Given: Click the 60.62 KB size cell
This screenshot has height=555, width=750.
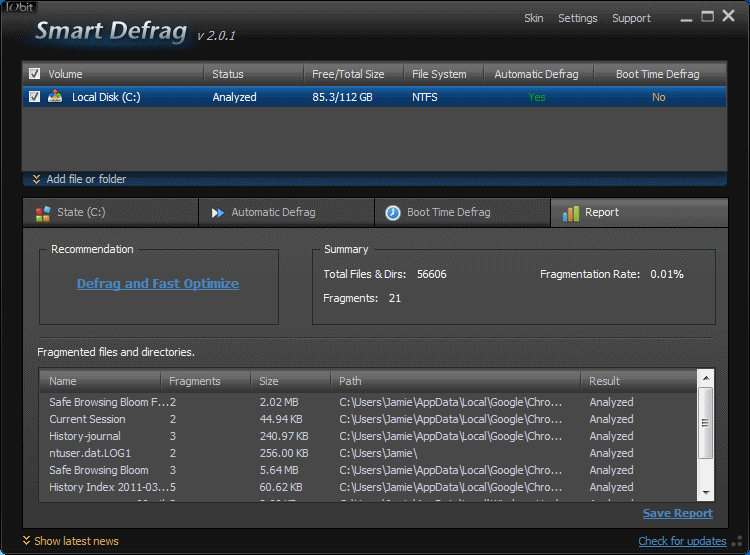Looking at the screenshot, I should coord(281,487).
